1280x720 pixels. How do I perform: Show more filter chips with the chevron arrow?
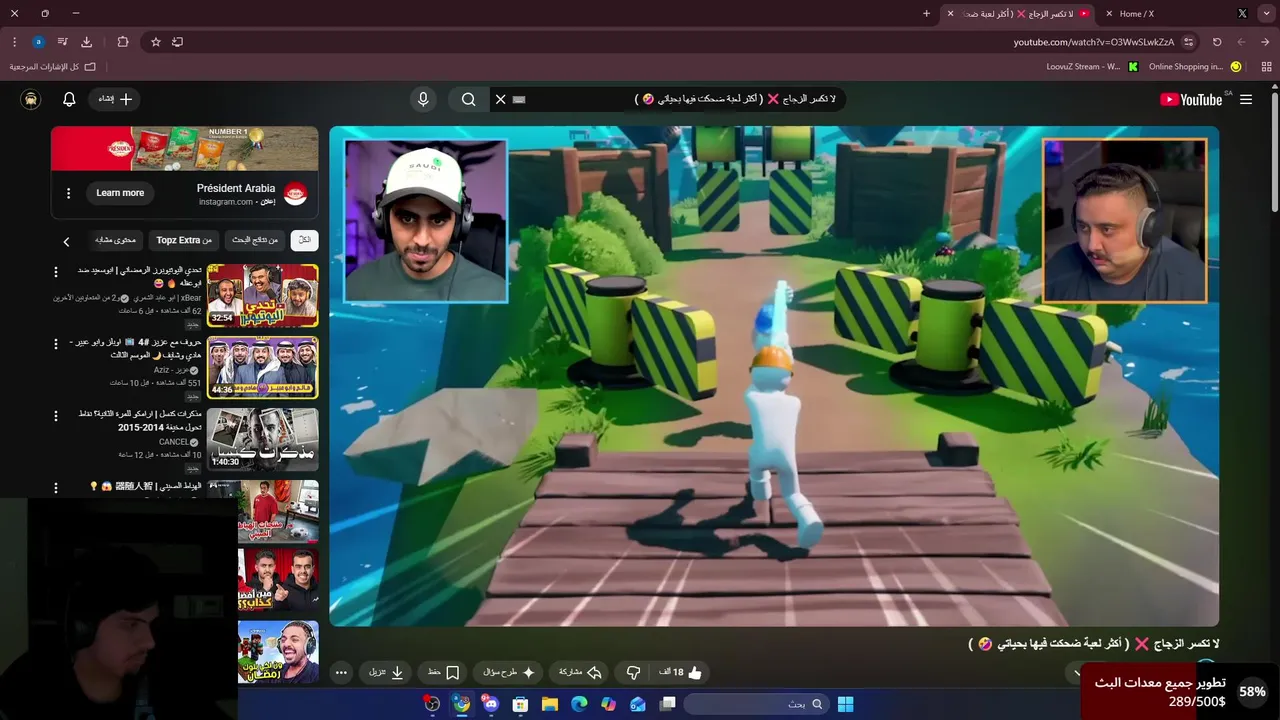[x=66, y=241]
